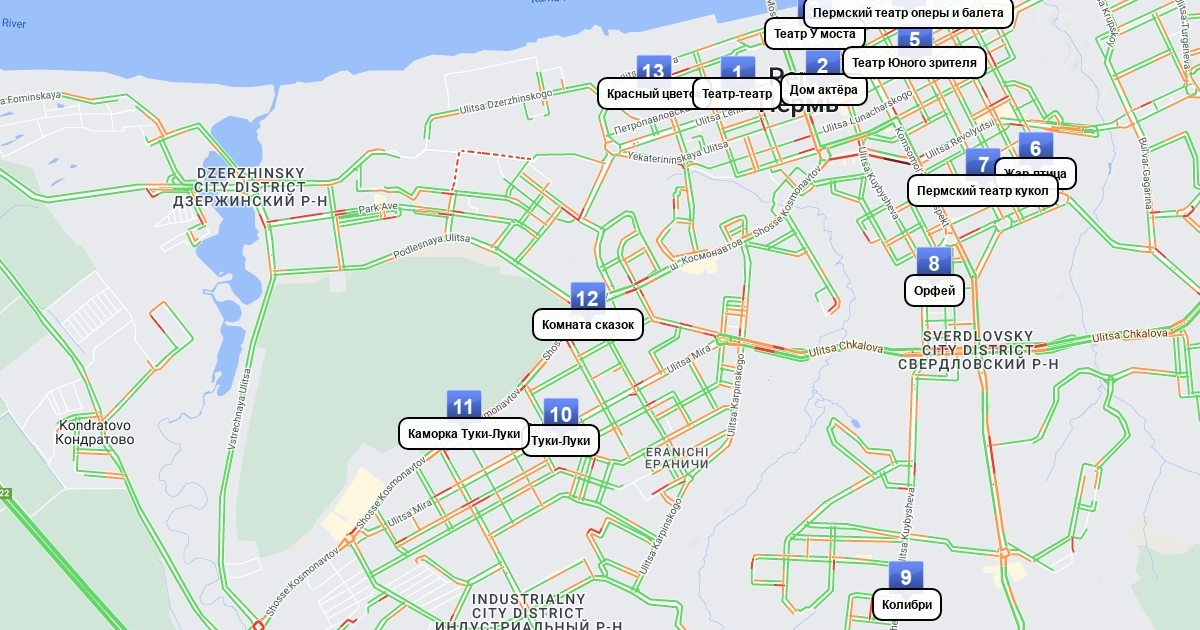Open the Комната сказок label
Screen dimensions: 1200x630
point(588,325)
